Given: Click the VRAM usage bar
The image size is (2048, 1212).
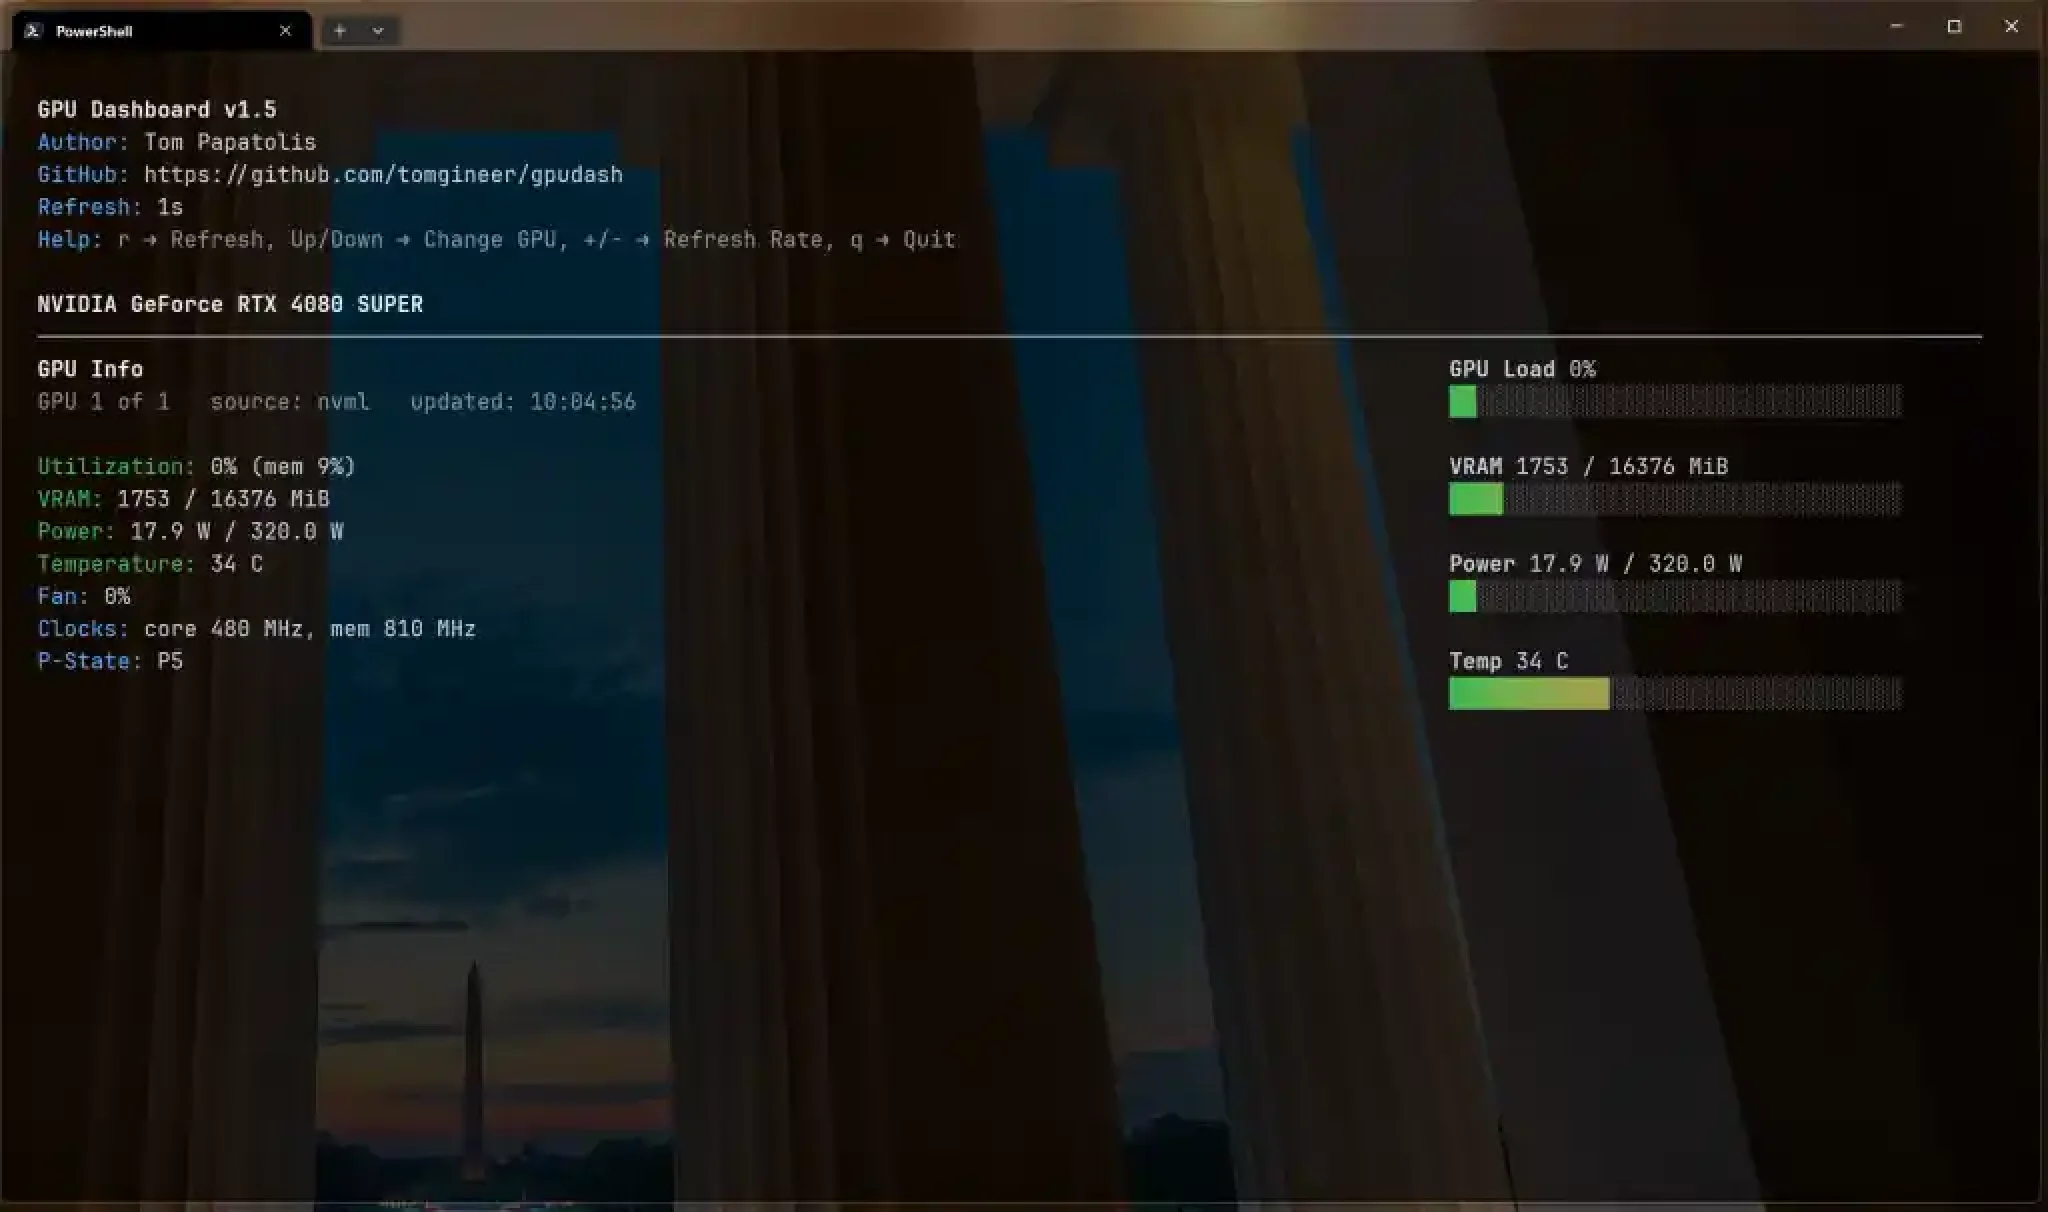Looking at the screenshot, I should (1675, 499).
